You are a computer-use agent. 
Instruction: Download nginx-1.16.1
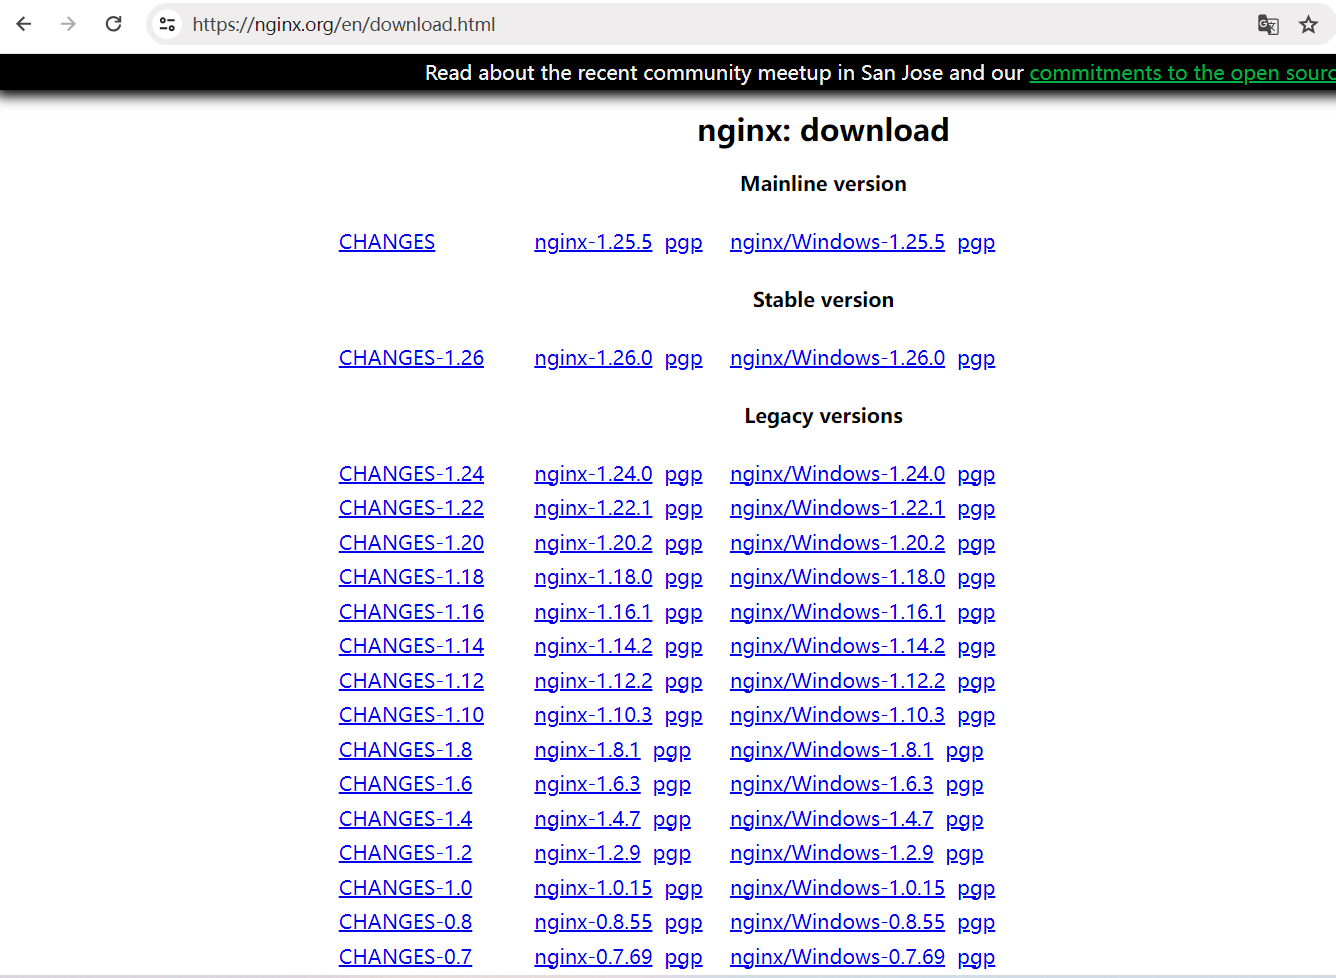point(593,612)
